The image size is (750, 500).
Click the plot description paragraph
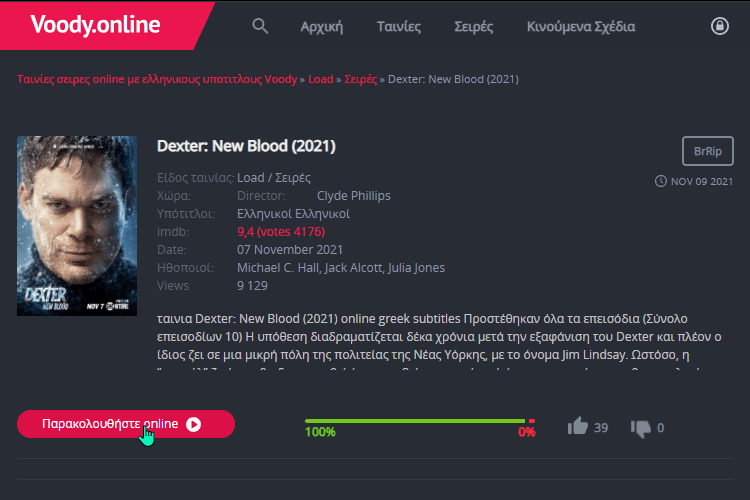tap(439, 341)
